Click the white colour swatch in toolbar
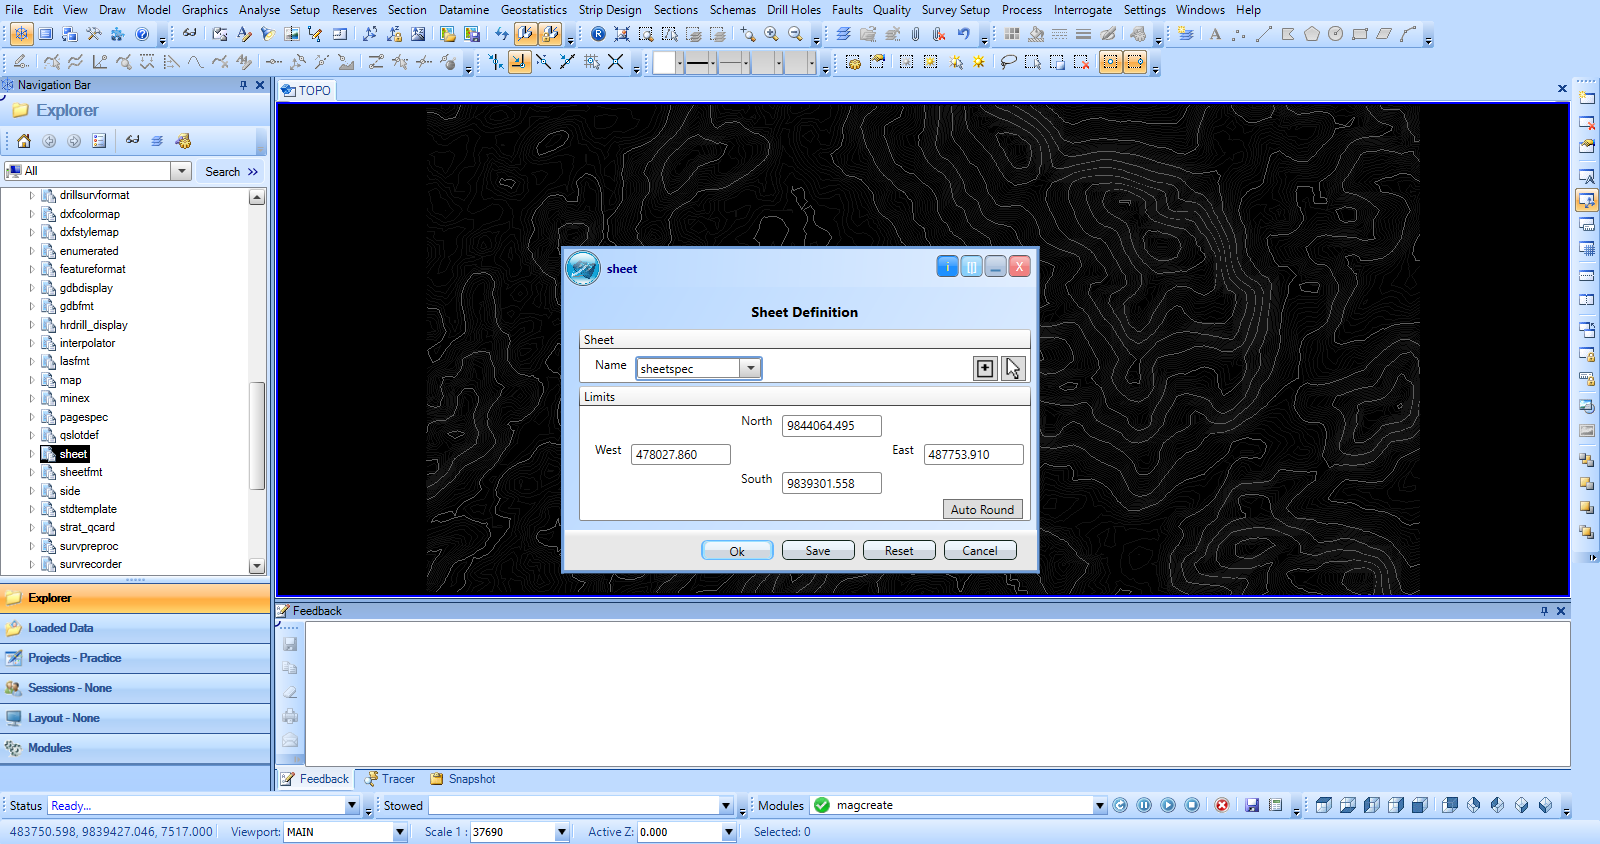Screen dimensions: 1600x844 664,63
